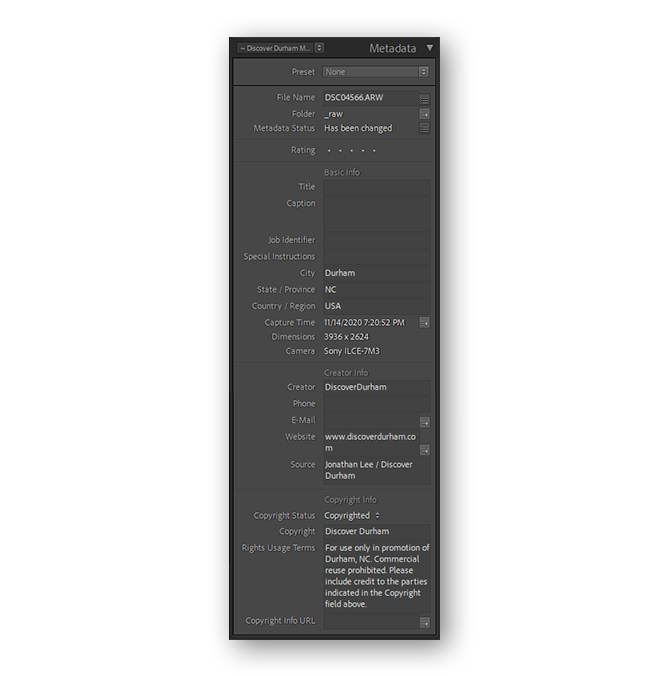Click the Rights Usage Terms label
Screen dimensions: 668x676
278,548
